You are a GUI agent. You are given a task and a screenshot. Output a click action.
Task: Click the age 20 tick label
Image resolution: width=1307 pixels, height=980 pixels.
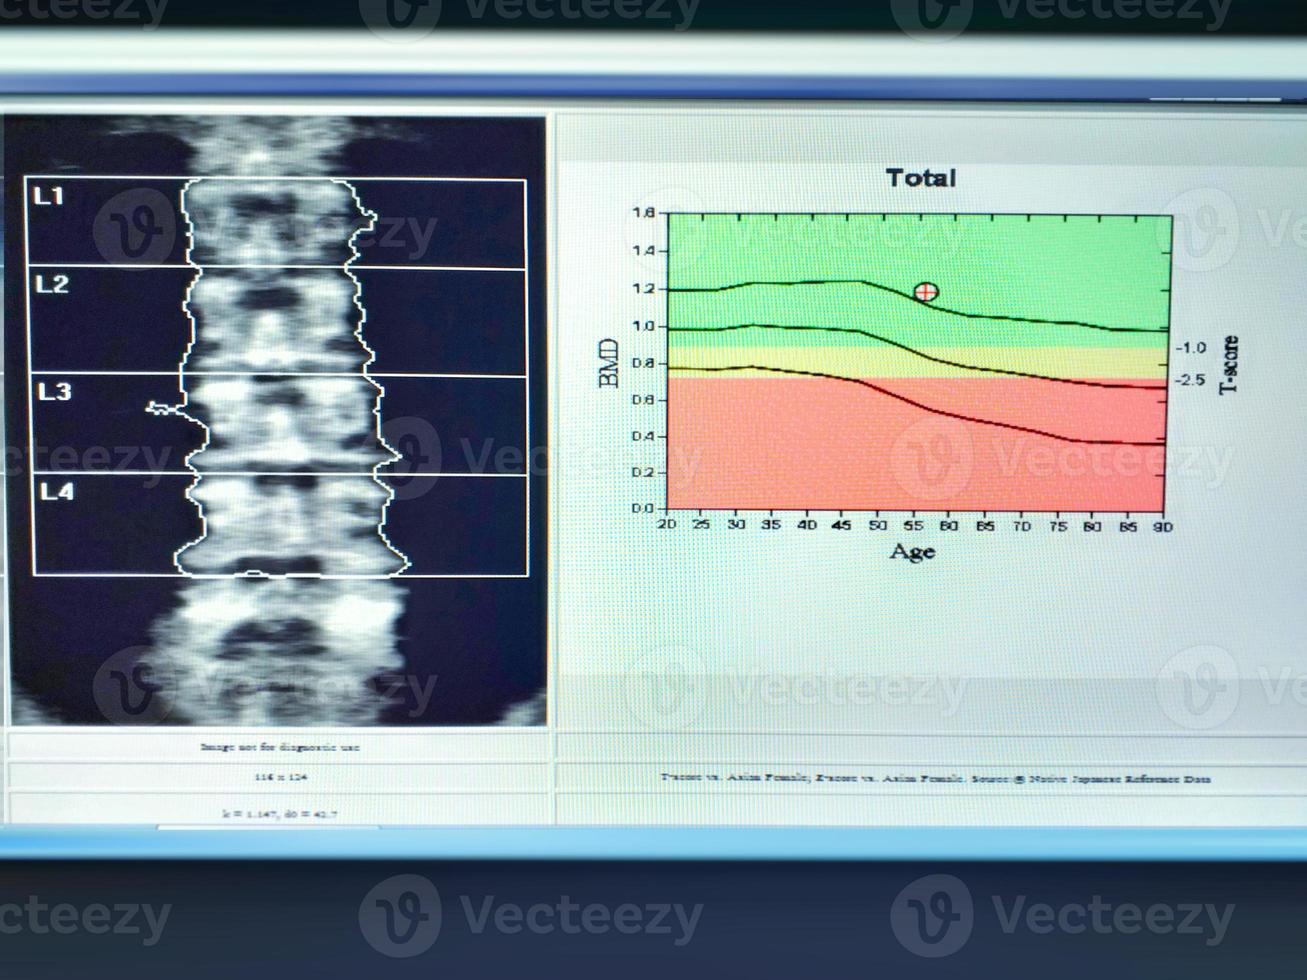667,524
